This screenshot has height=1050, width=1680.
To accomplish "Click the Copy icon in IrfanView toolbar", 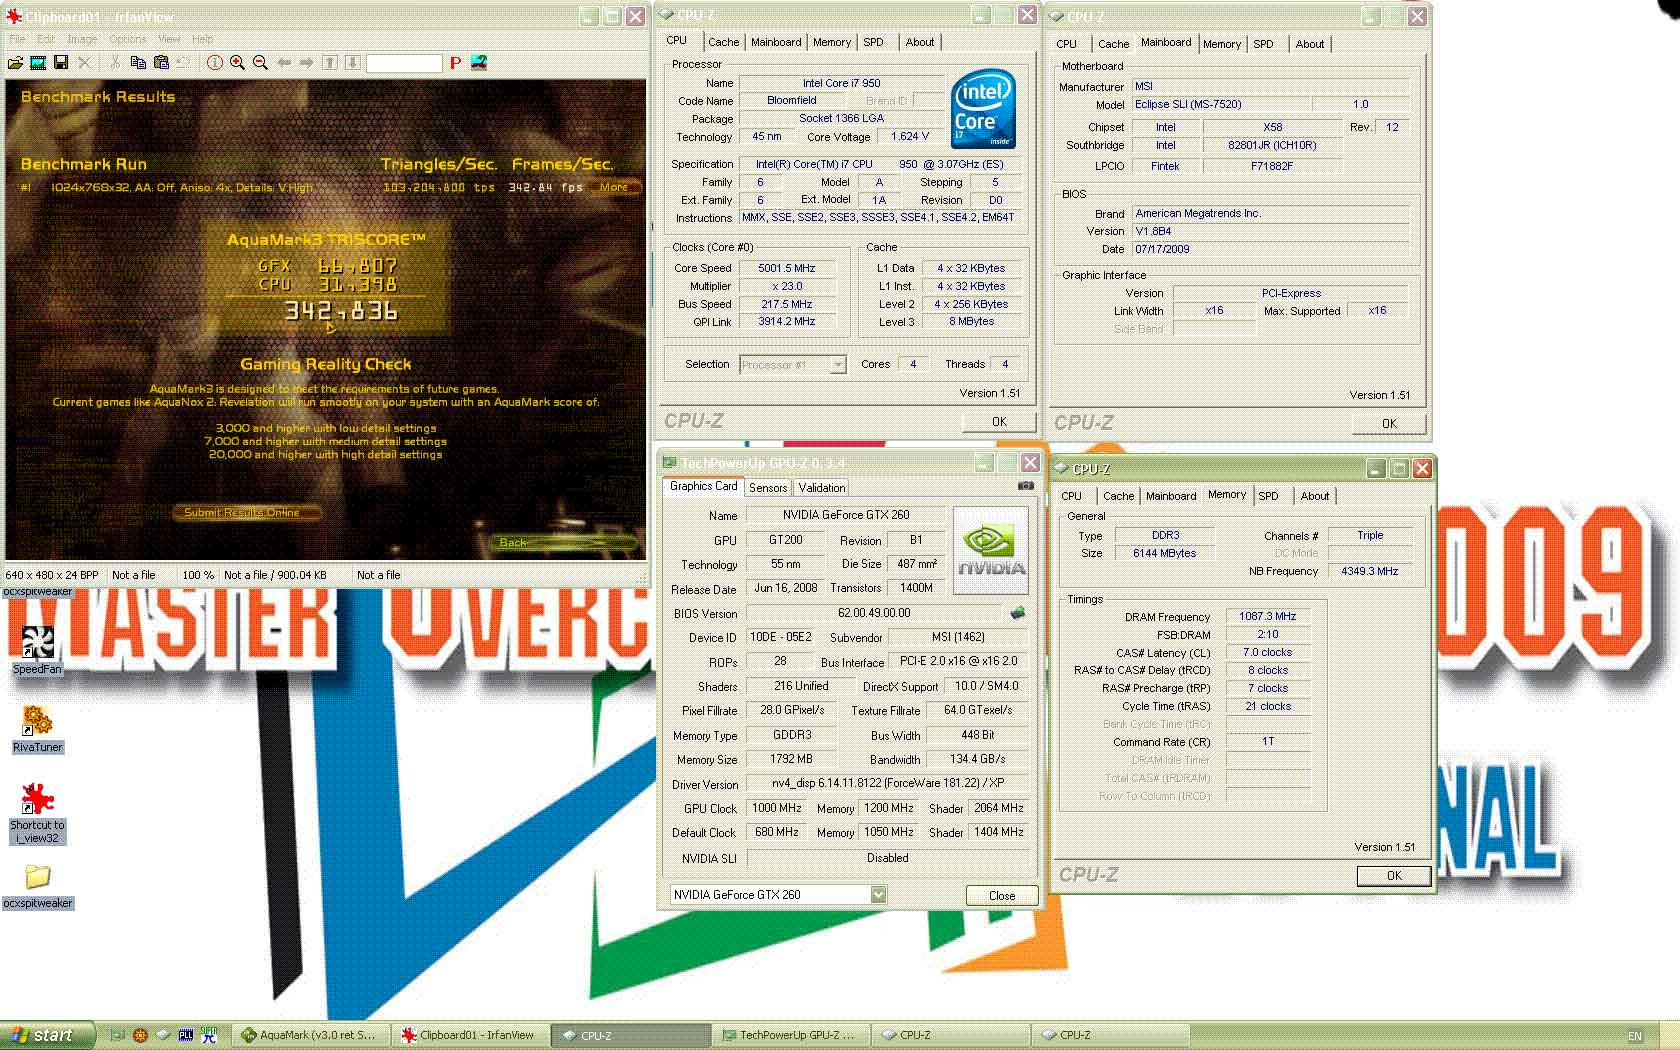I will click(138, 62).
